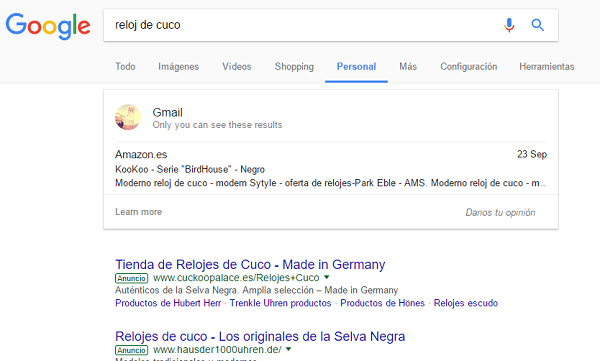Viewport: 600px width, 361px height.
Task: Click the Google logo
Action: click(x=48, y=26)
